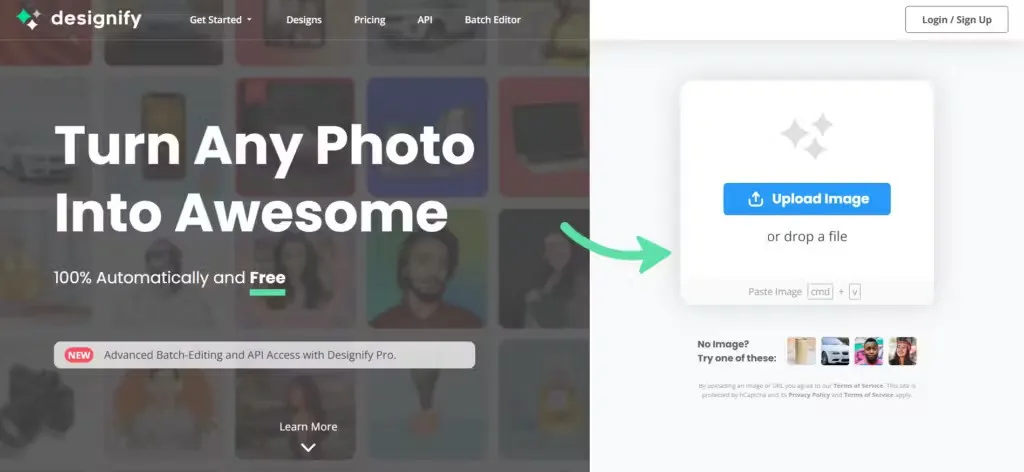Open the Designify Pro announcement banner

[x=264, y=355]
